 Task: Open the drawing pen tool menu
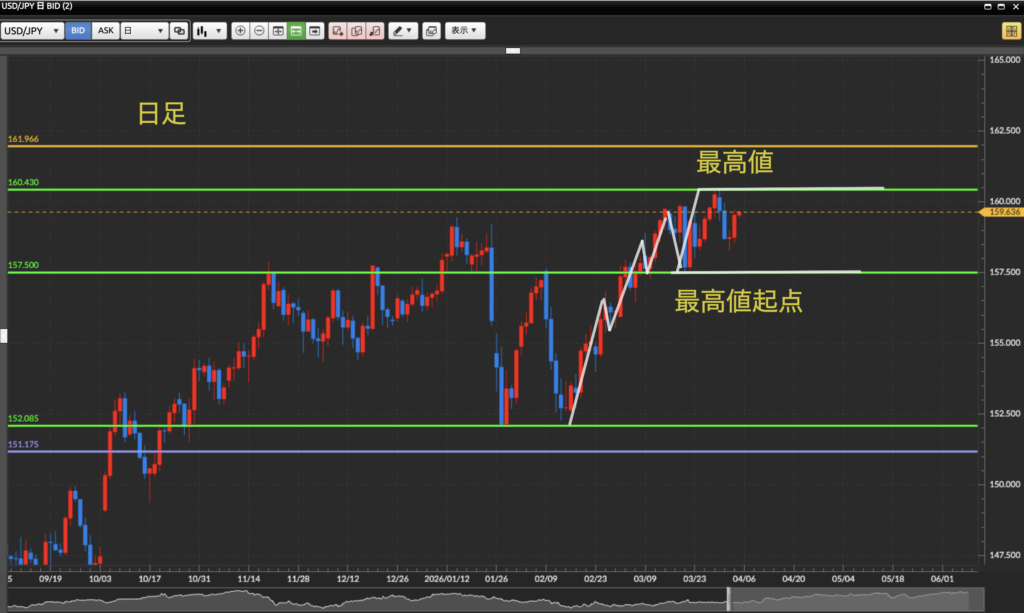click(x=403, y=31)
